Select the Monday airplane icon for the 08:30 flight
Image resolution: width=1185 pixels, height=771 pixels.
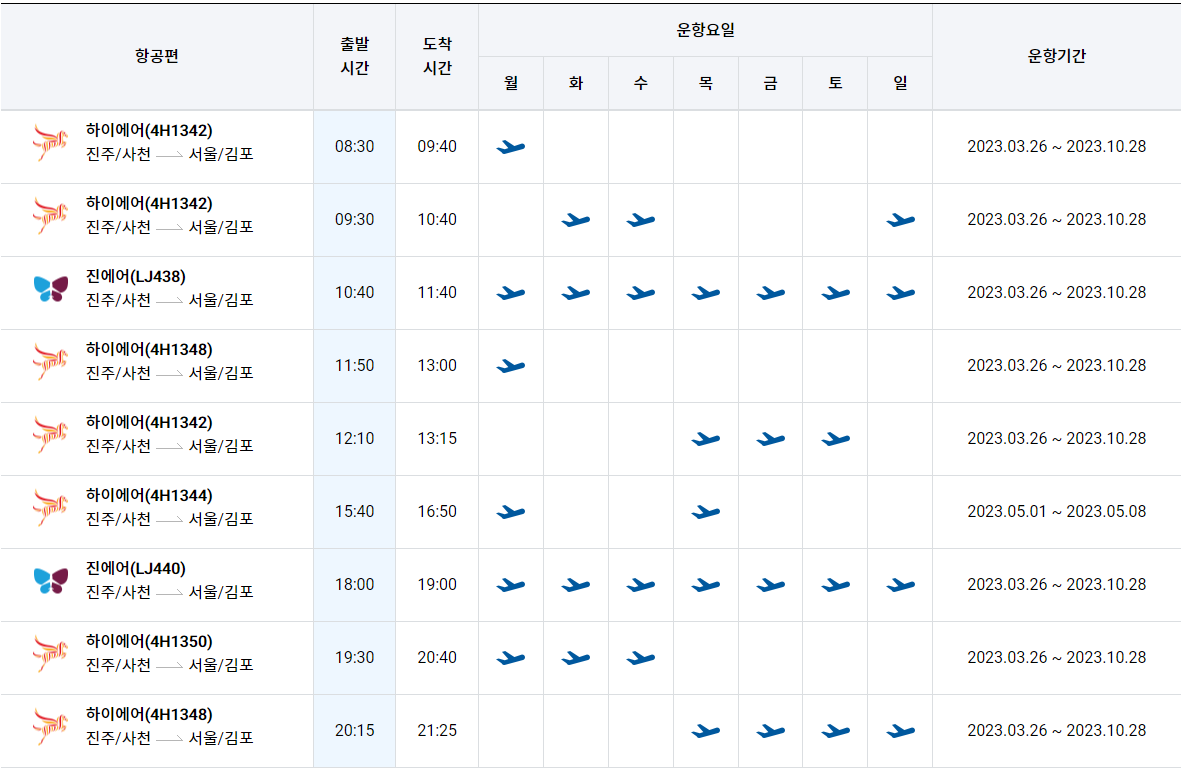pos(510,146)
